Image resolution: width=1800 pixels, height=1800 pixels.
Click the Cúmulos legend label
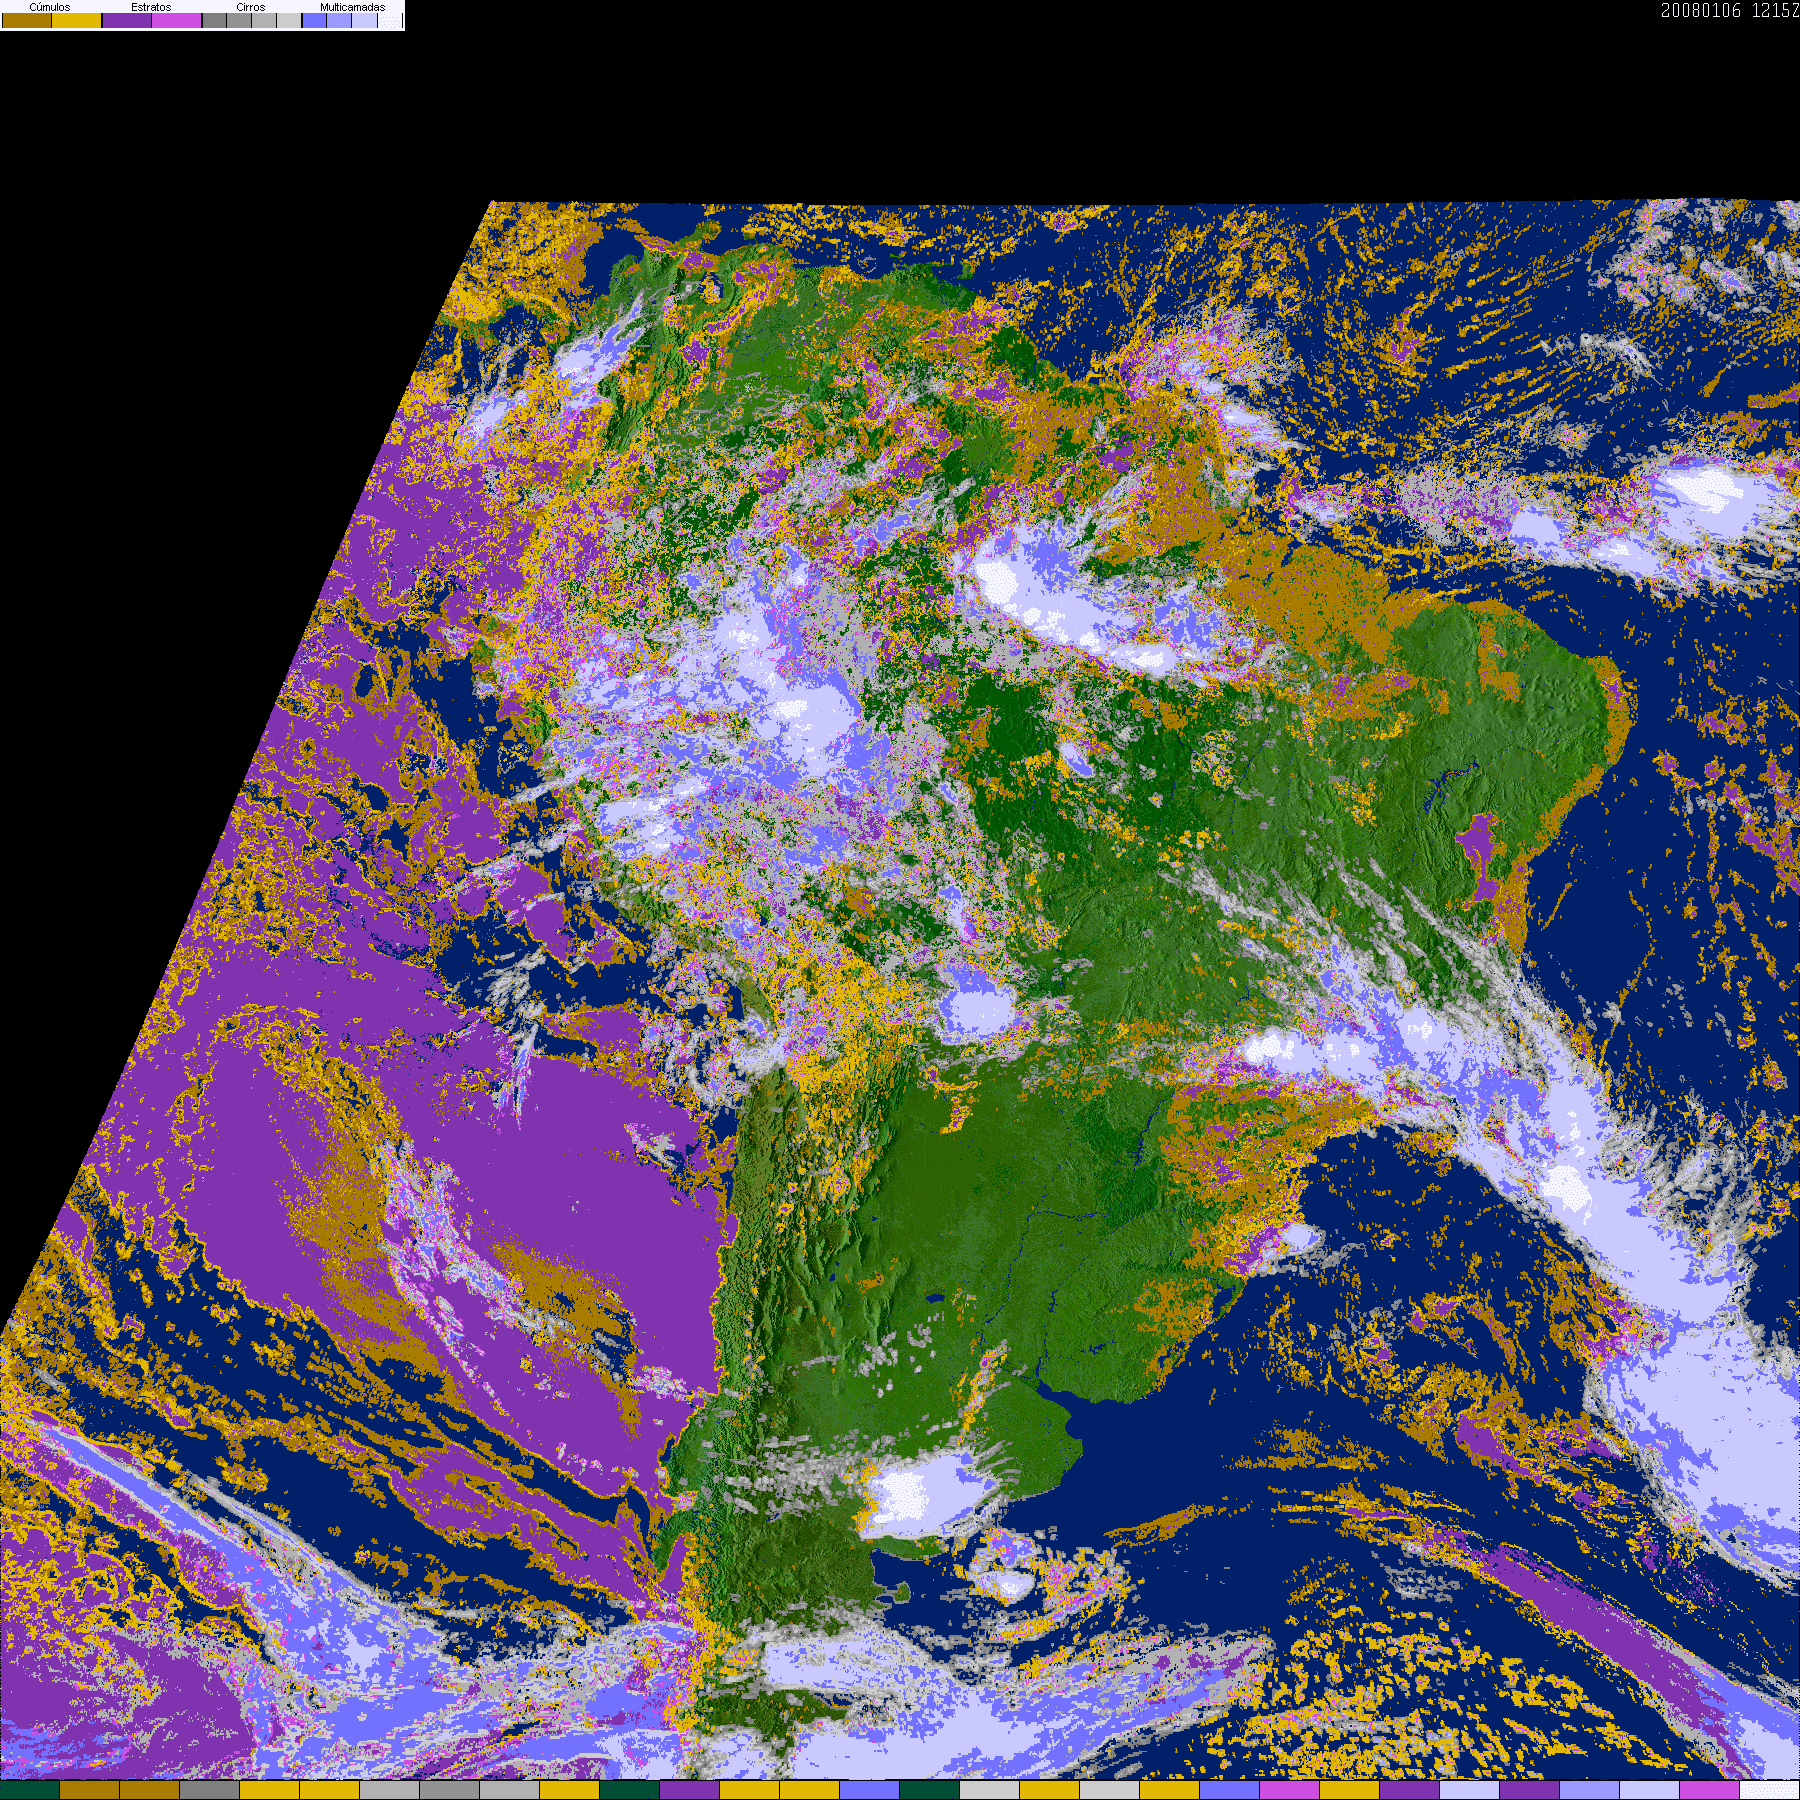pyautogui.click(x=50, y=7)
